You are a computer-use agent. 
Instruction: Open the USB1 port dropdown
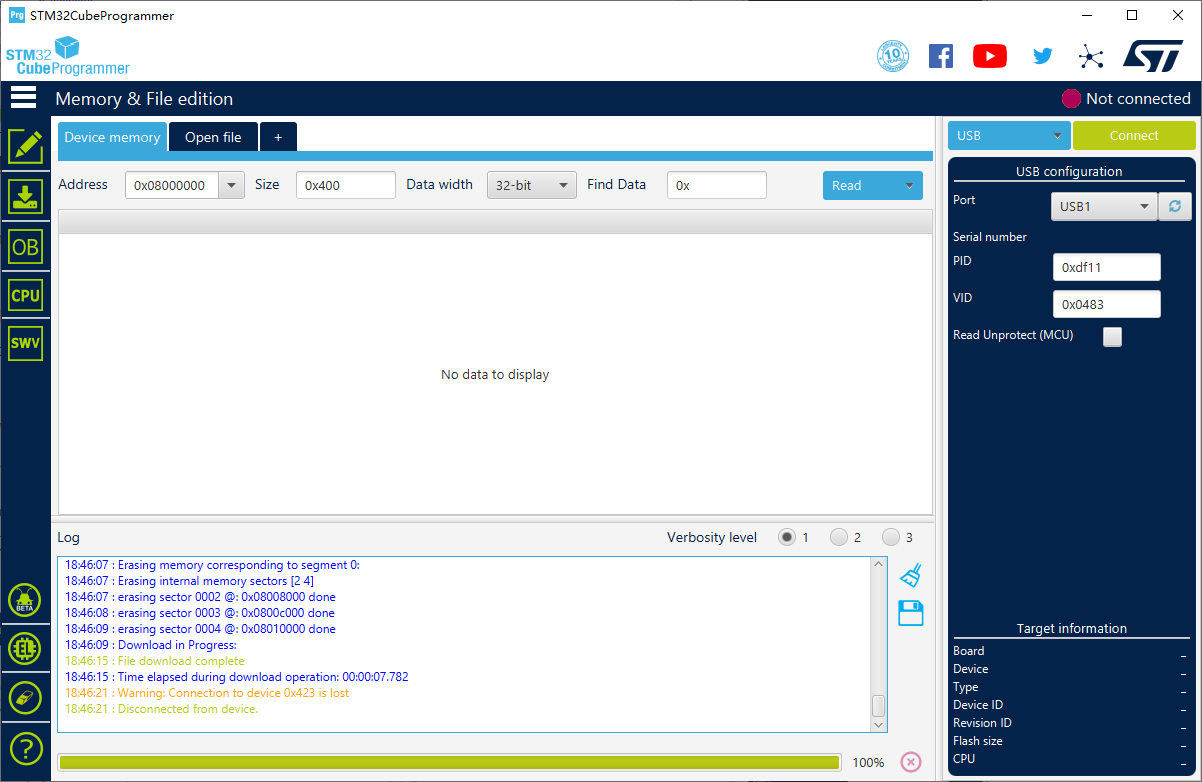click(x=1104, y=206)
